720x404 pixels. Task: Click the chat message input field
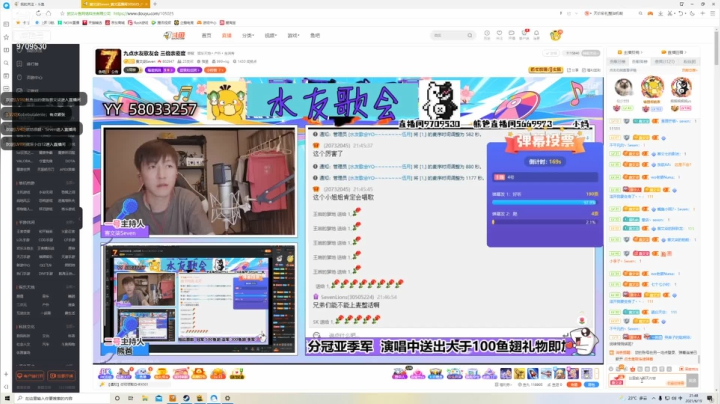point(657,380)
